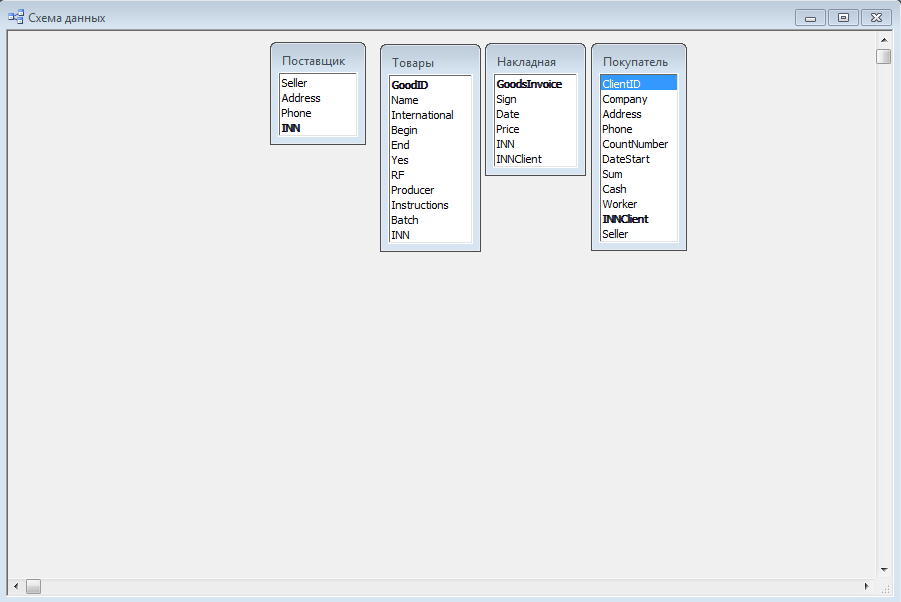Select Address field in Покупатель table
Image resolution: width=901 pixels, height=602 pixels.
coord(639,114)
